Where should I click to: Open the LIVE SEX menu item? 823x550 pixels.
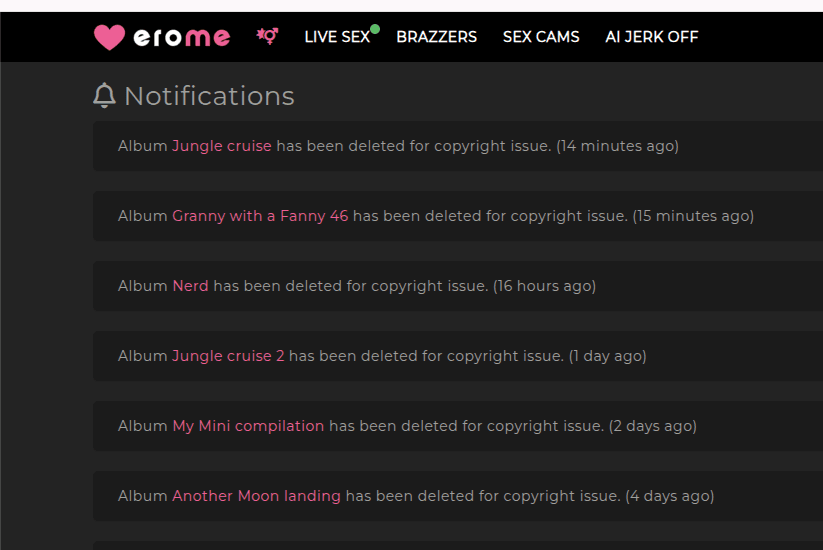coord(337,37)
